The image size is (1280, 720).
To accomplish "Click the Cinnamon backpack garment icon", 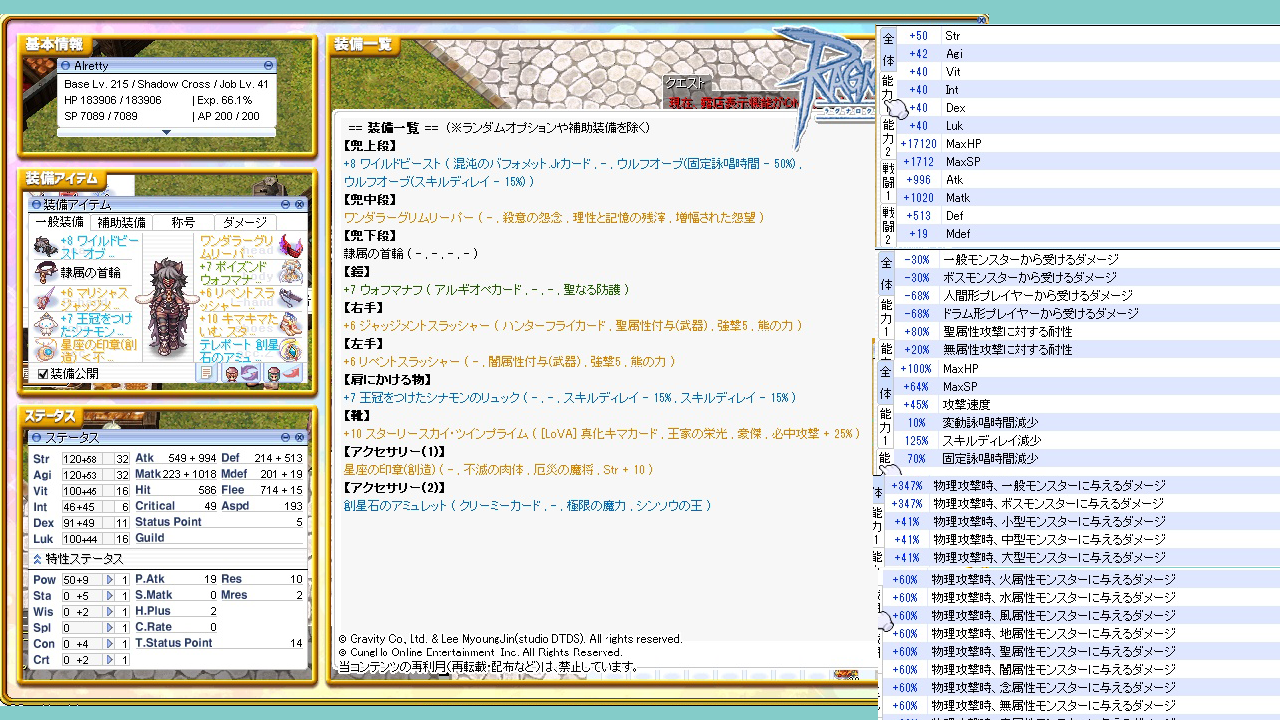I will tap(46, 325).
